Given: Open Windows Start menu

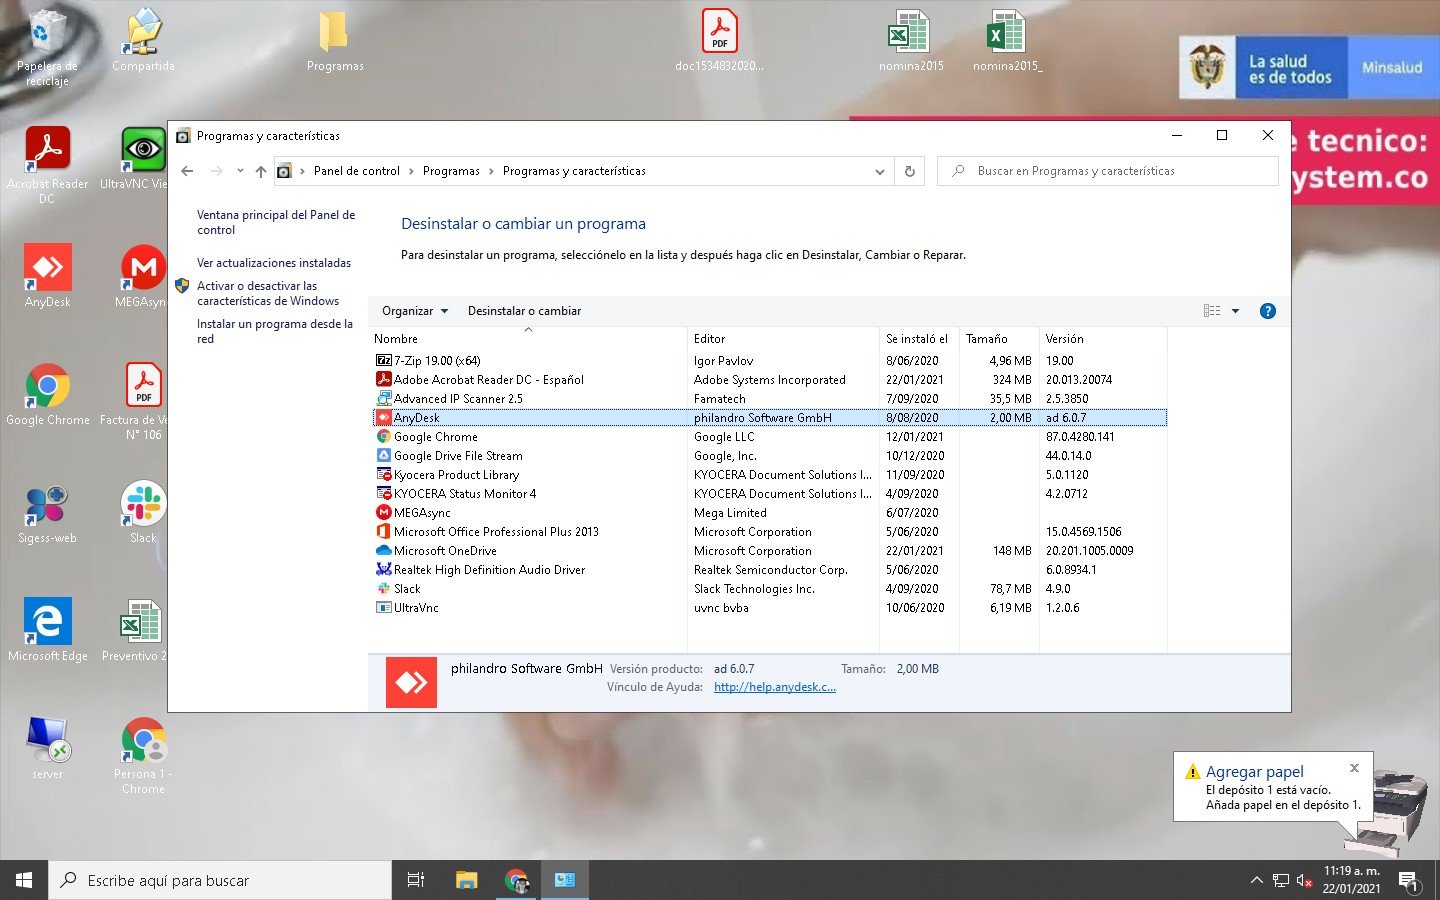Looking at the screenshot, I should tap(24, 880).
